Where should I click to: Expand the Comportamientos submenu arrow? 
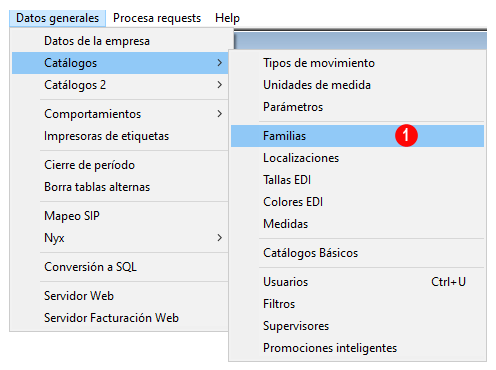click(219, 114)
